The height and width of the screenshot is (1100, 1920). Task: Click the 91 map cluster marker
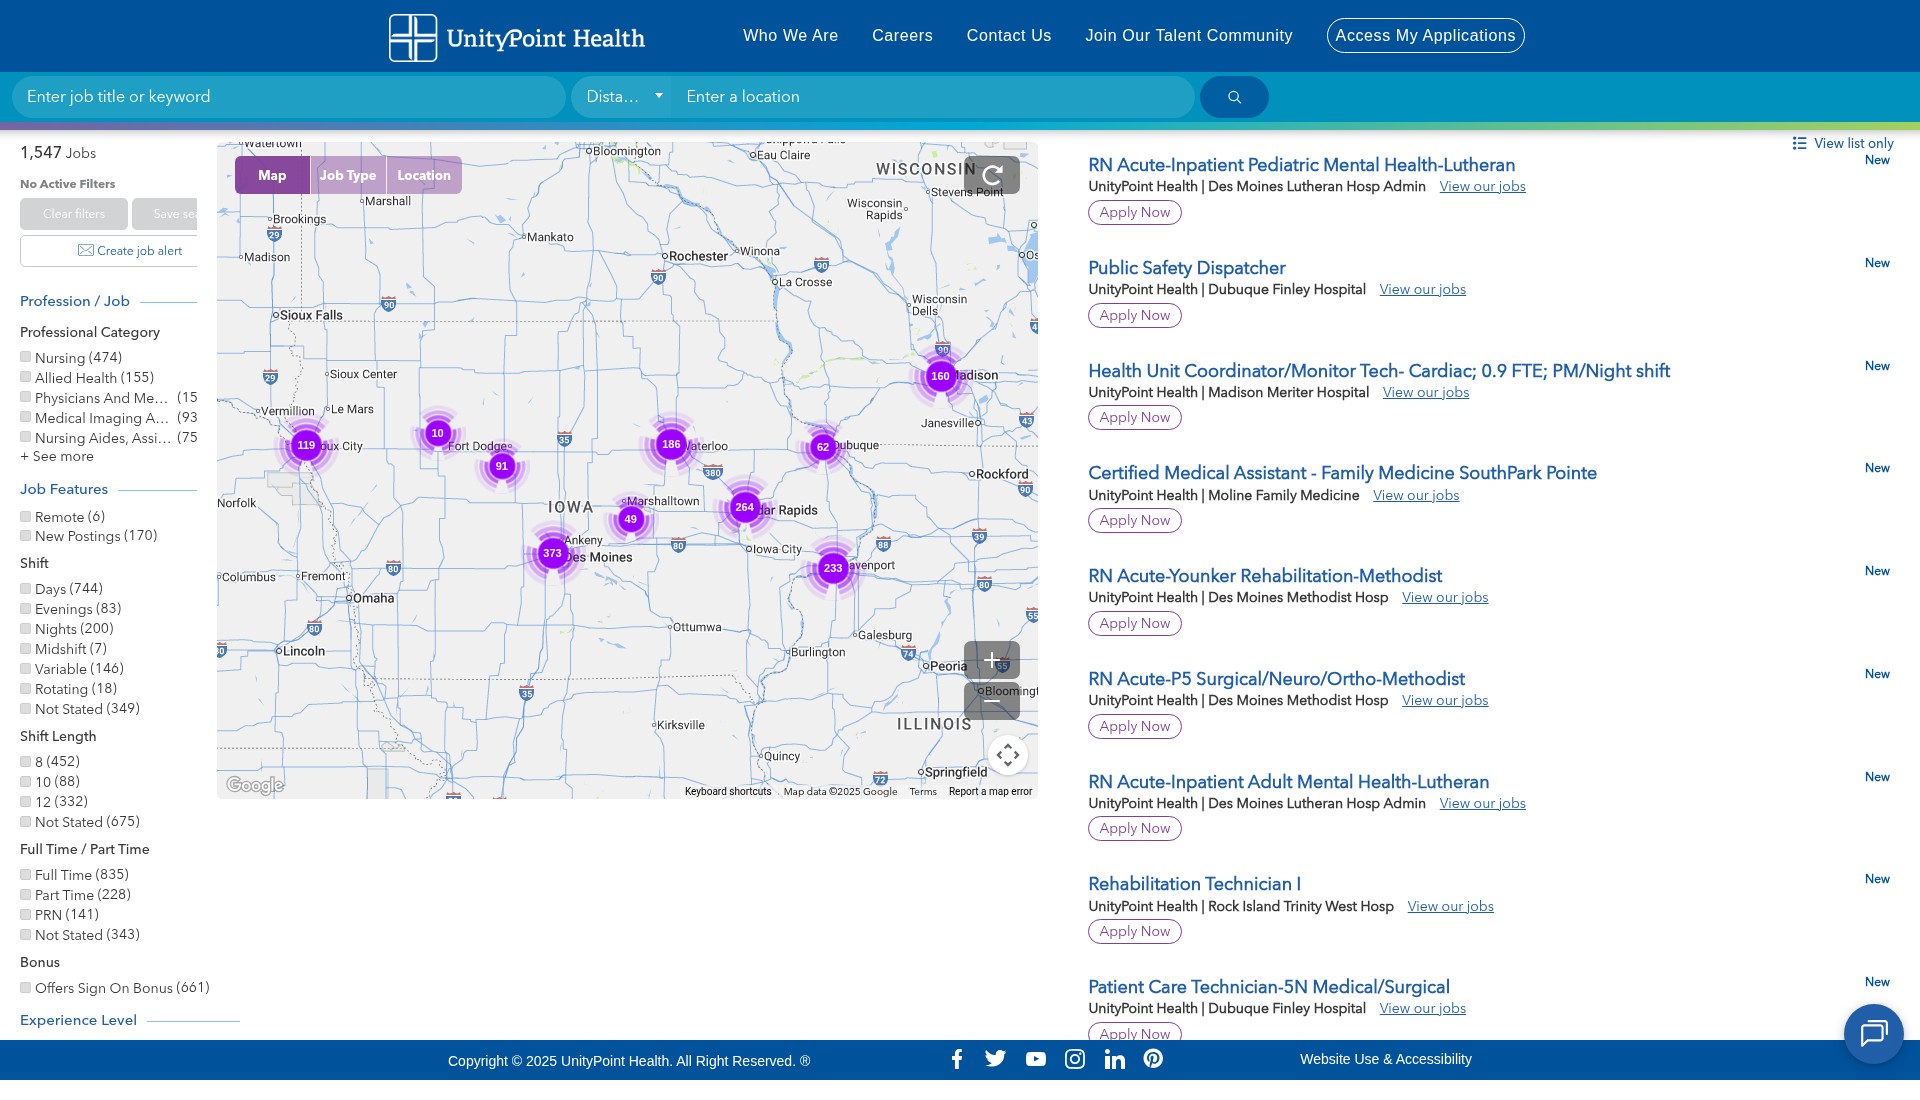click(502, 466)
